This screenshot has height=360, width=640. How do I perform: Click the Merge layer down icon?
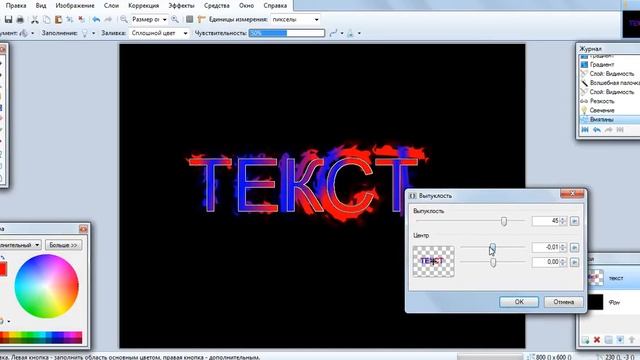point(620,340)
